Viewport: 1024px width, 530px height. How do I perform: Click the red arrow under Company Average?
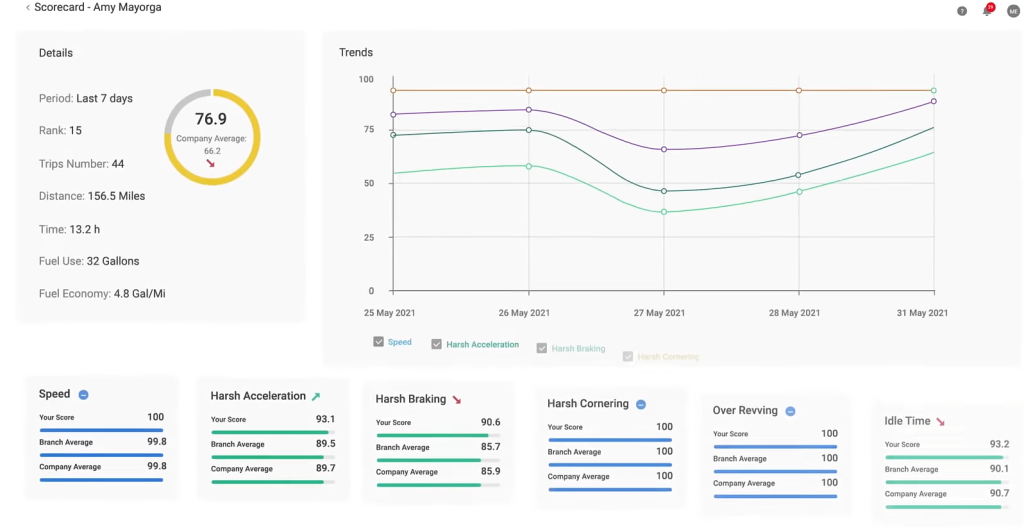210,162
